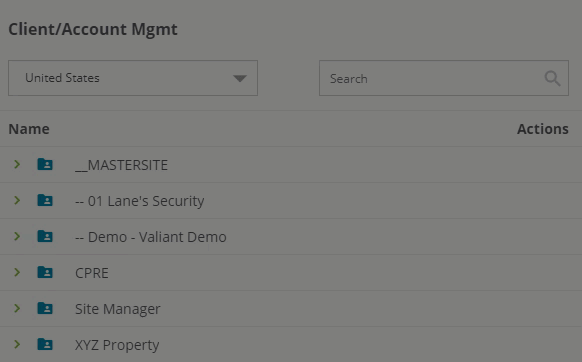Viewport: 582px width, 362px height.
Task: Select the Site Manager account name
Action: pyautogui.click(x=118, y=309)
